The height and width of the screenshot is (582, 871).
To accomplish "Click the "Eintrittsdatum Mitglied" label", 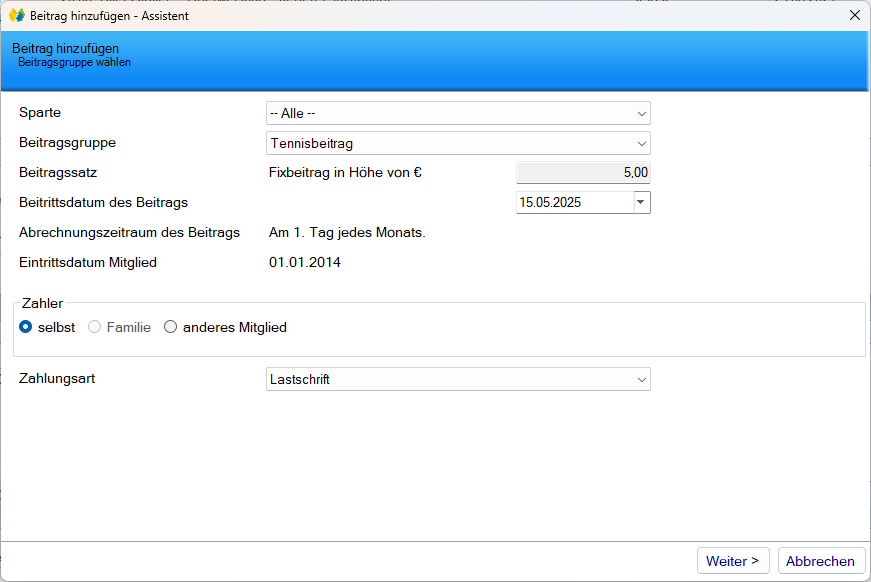I will point(88,263).
